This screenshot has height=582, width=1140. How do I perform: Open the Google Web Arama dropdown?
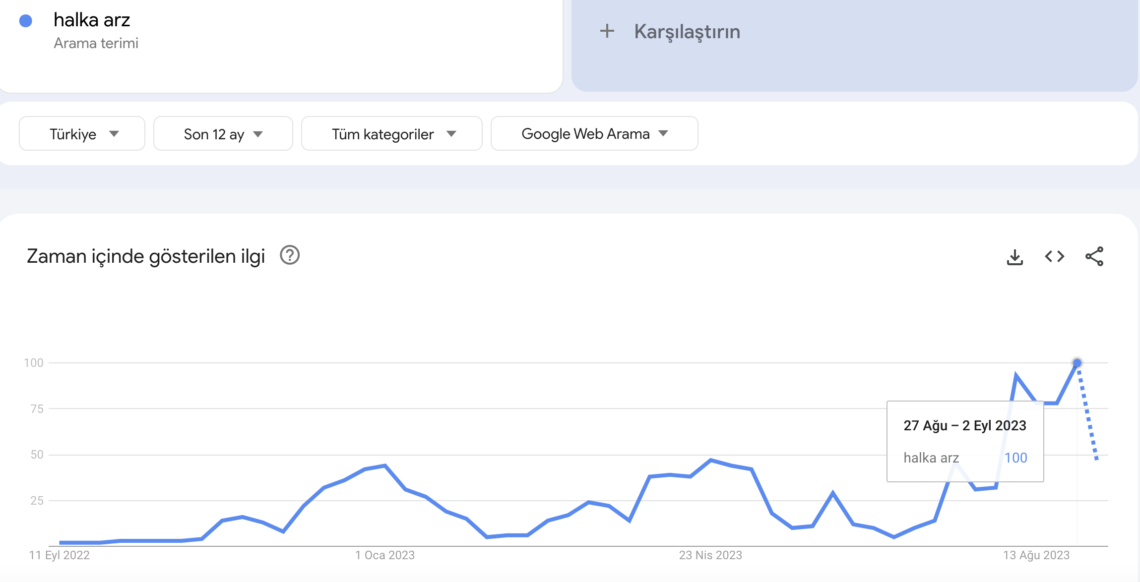tap(595, 134)
